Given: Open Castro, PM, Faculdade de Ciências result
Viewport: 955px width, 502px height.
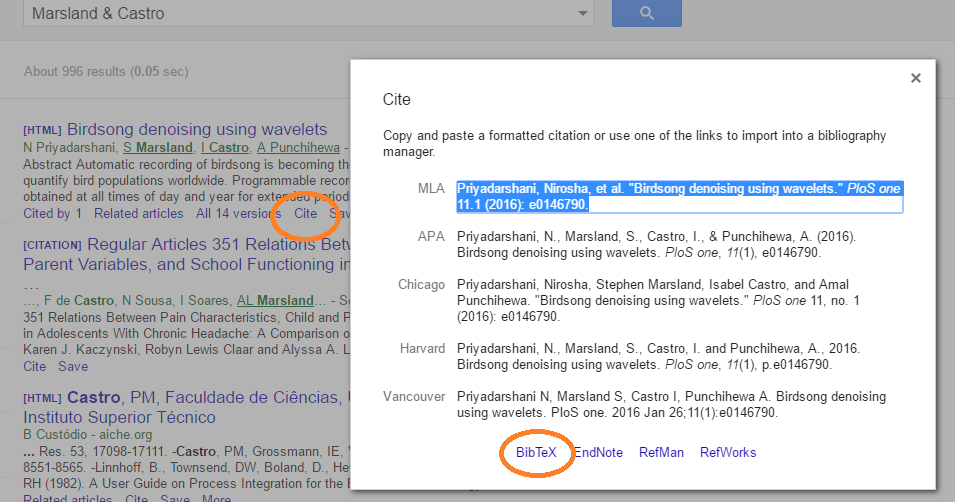Looking at the screenshot, I should pos(186,407).
